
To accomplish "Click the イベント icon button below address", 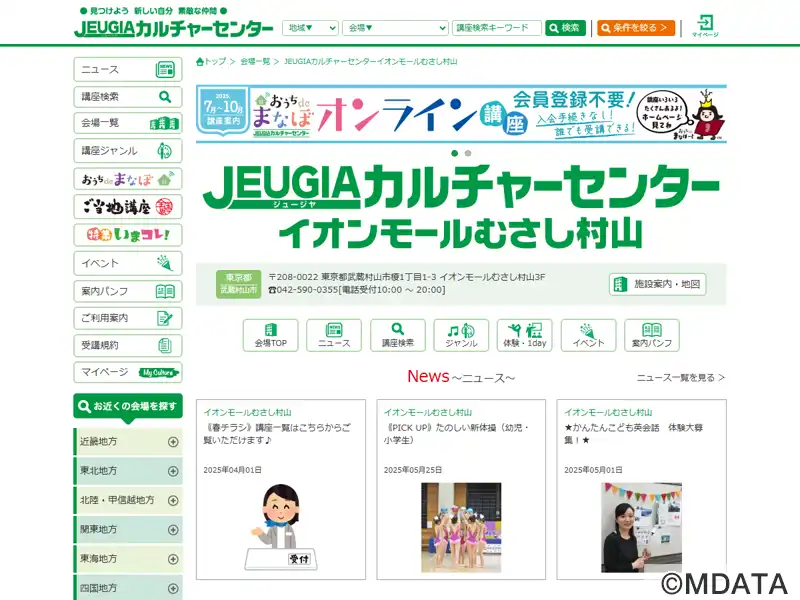I will coord(588,335).
